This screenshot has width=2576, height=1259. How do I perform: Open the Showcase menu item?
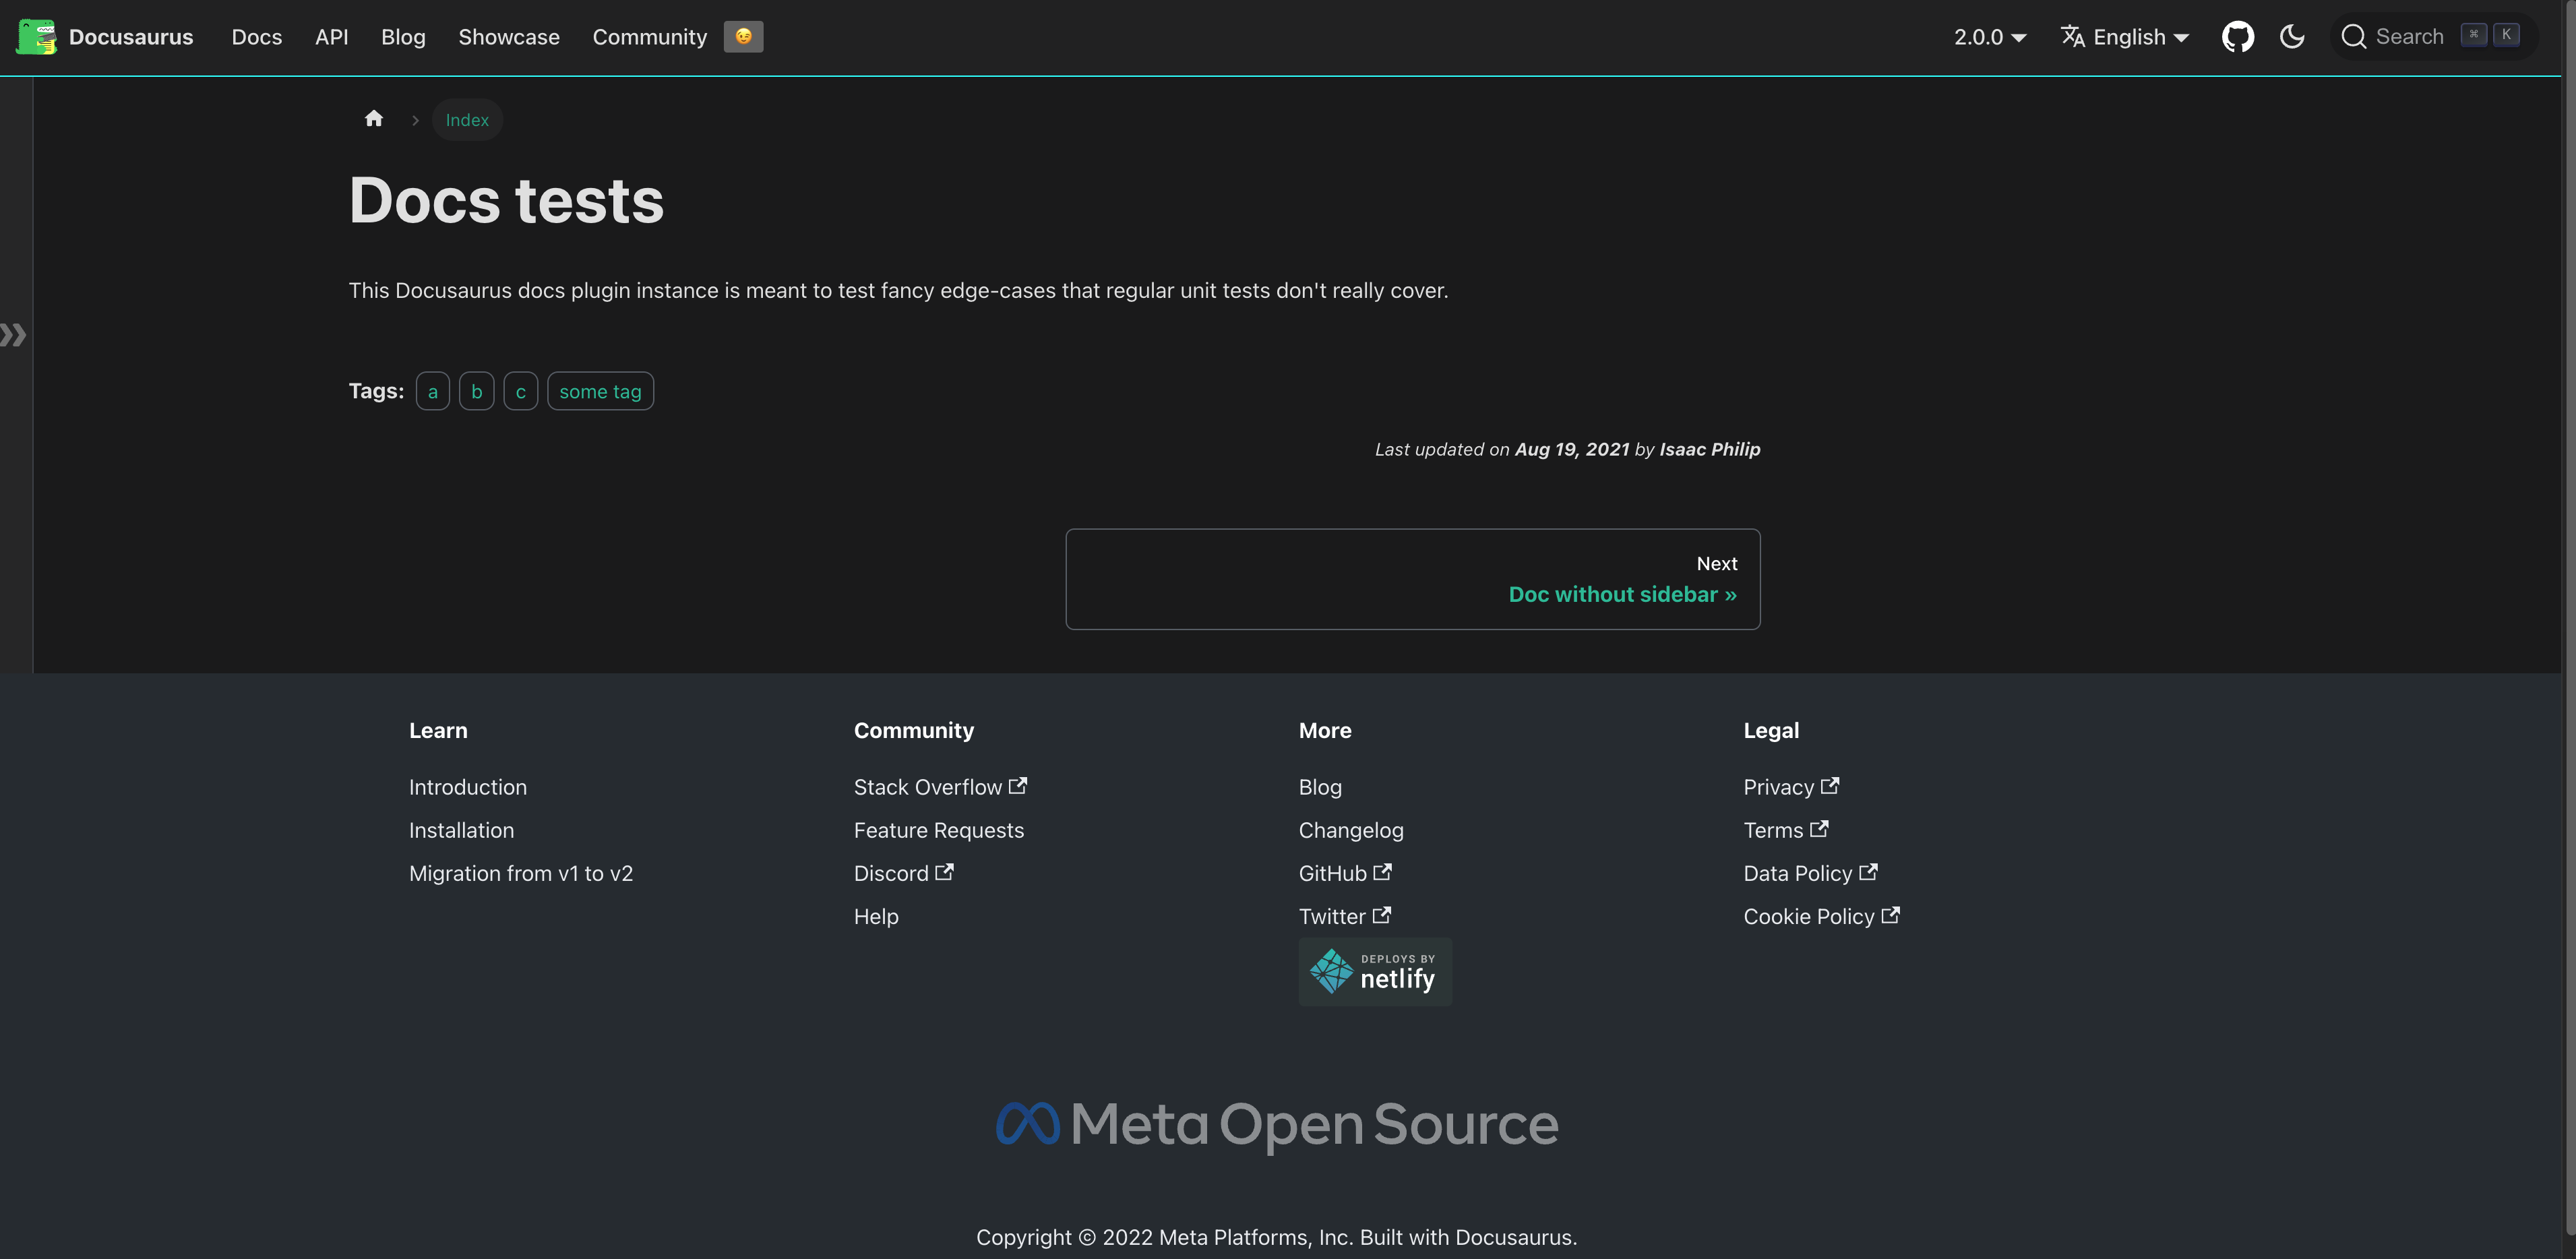pyautogui.click(x=508, y=37)
